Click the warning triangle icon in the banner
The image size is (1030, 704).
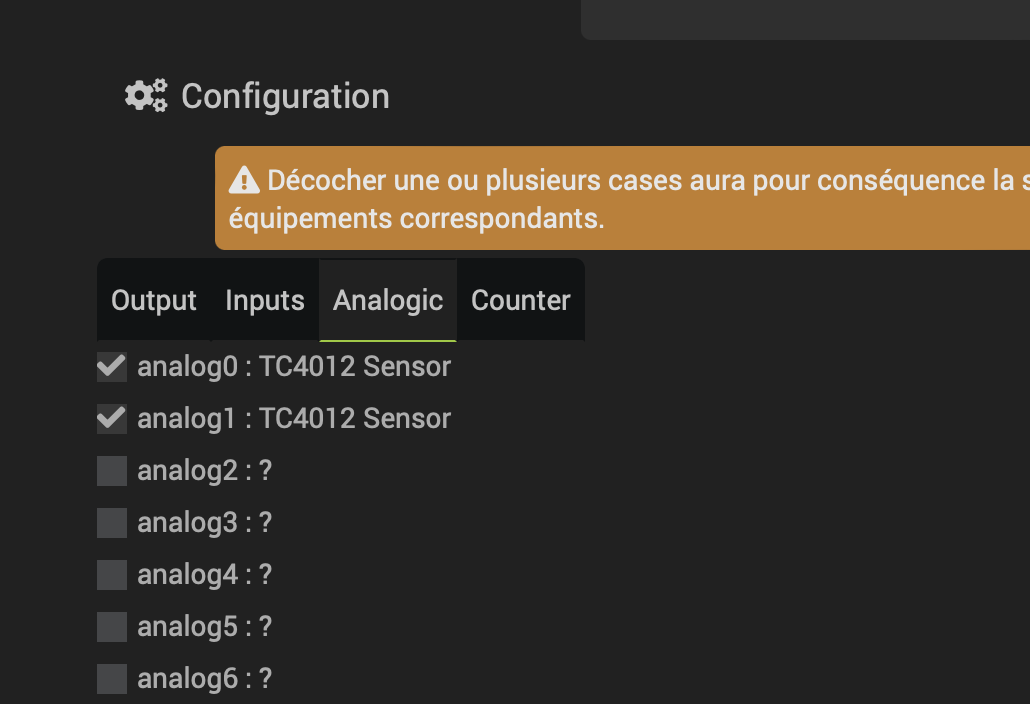[243, 180]
